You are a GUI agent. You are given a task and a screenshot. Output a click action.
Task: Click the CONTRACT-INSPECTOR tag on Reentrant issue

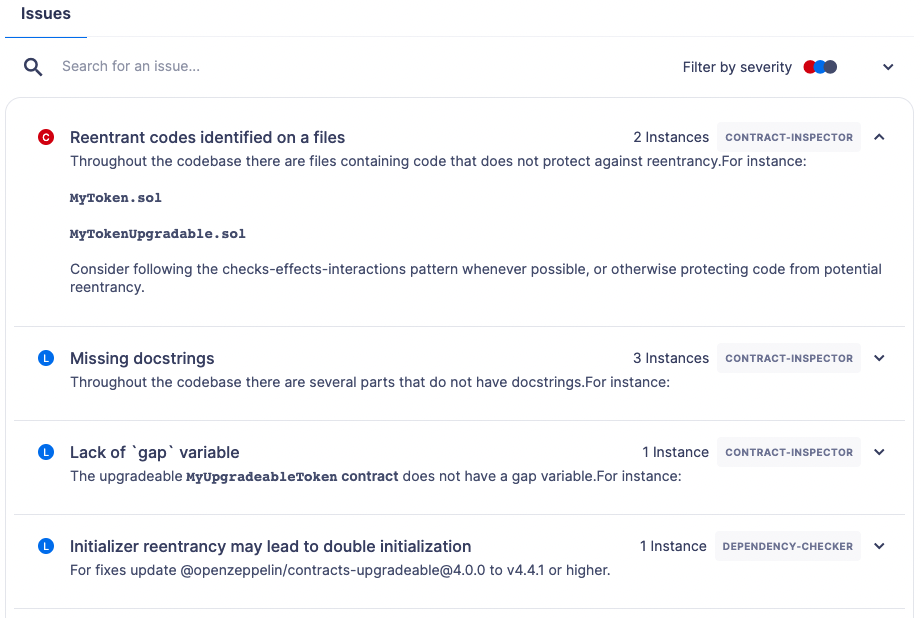tap(789, 137)
